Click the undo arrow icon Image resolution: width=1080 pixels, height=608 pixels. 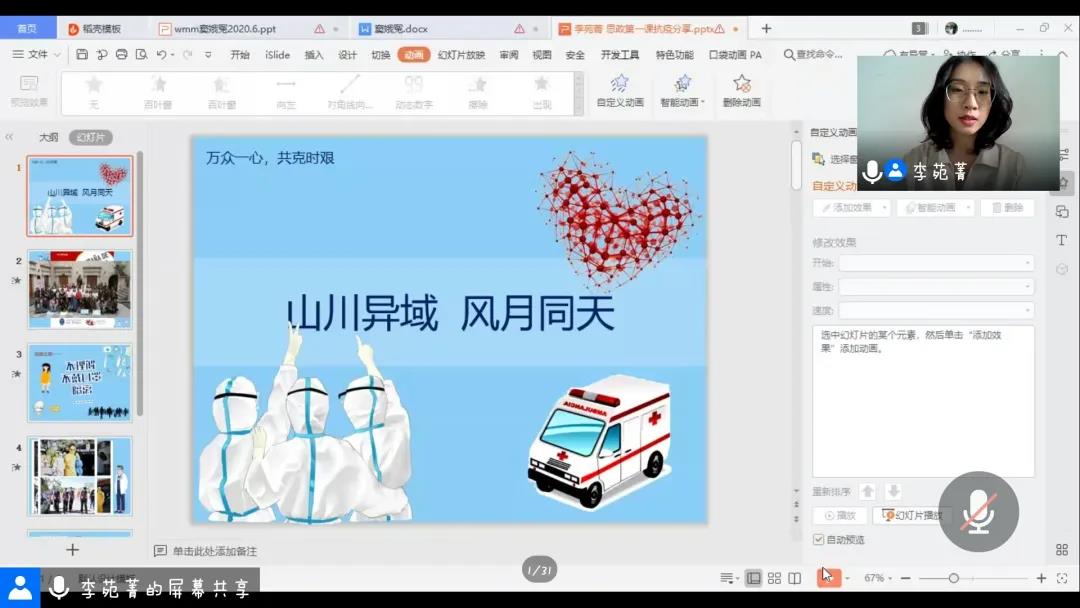(161, 55)
